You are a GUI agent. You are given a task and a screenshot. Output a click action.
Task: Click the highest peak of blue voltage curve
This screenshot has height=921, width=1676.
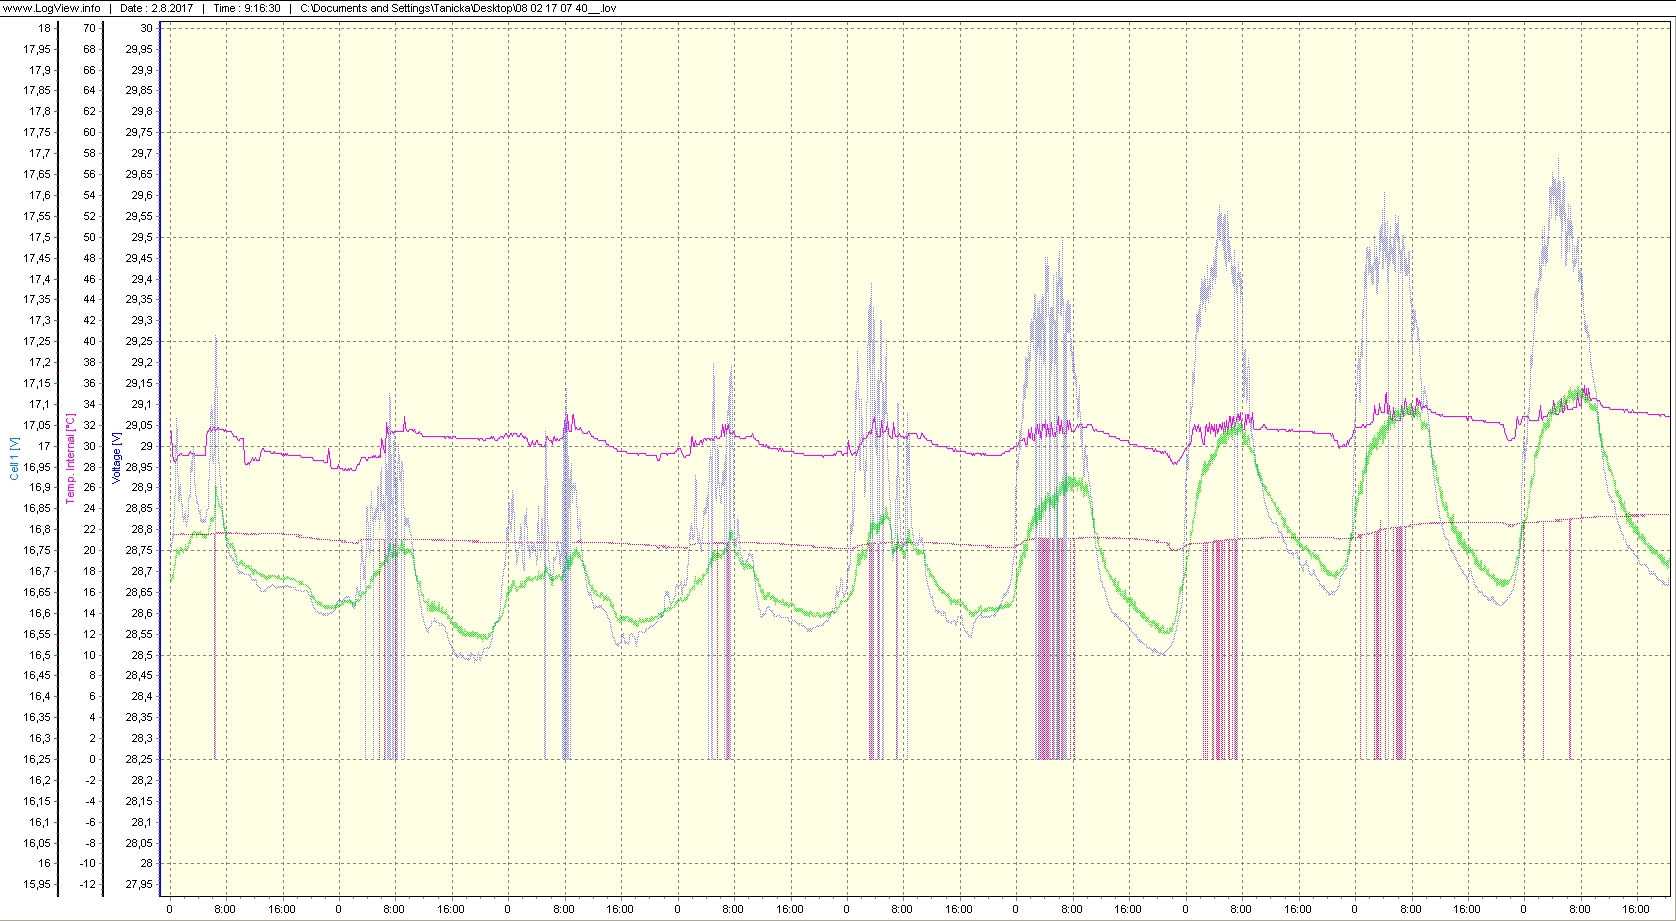[x=1557, y=160]
